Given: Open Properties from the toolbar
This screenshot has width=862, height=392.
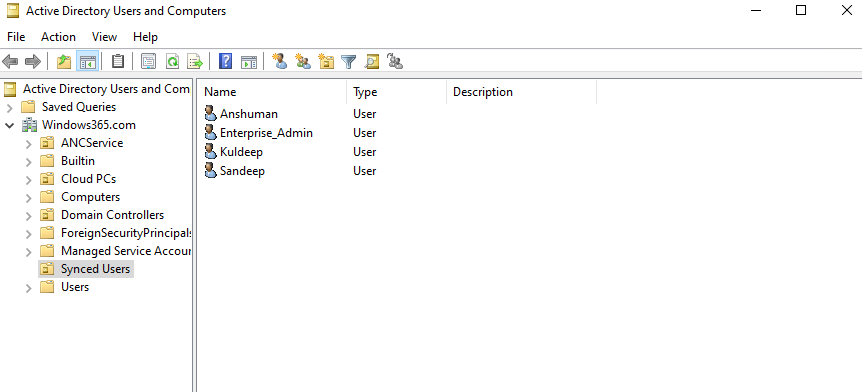Looking at the screenshot, I should coord(148,61).
